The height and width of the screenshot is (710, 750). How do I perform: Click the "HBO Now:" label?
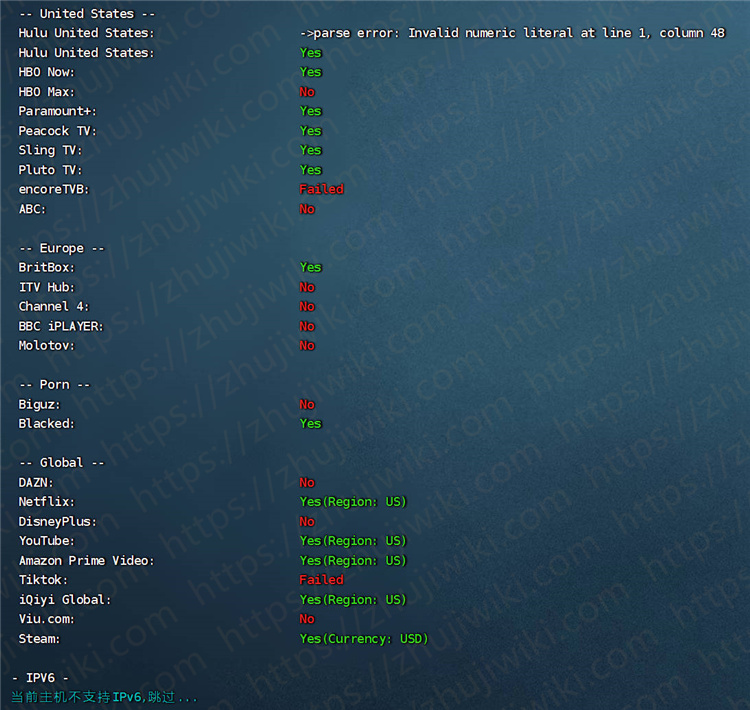coord(47,72)
